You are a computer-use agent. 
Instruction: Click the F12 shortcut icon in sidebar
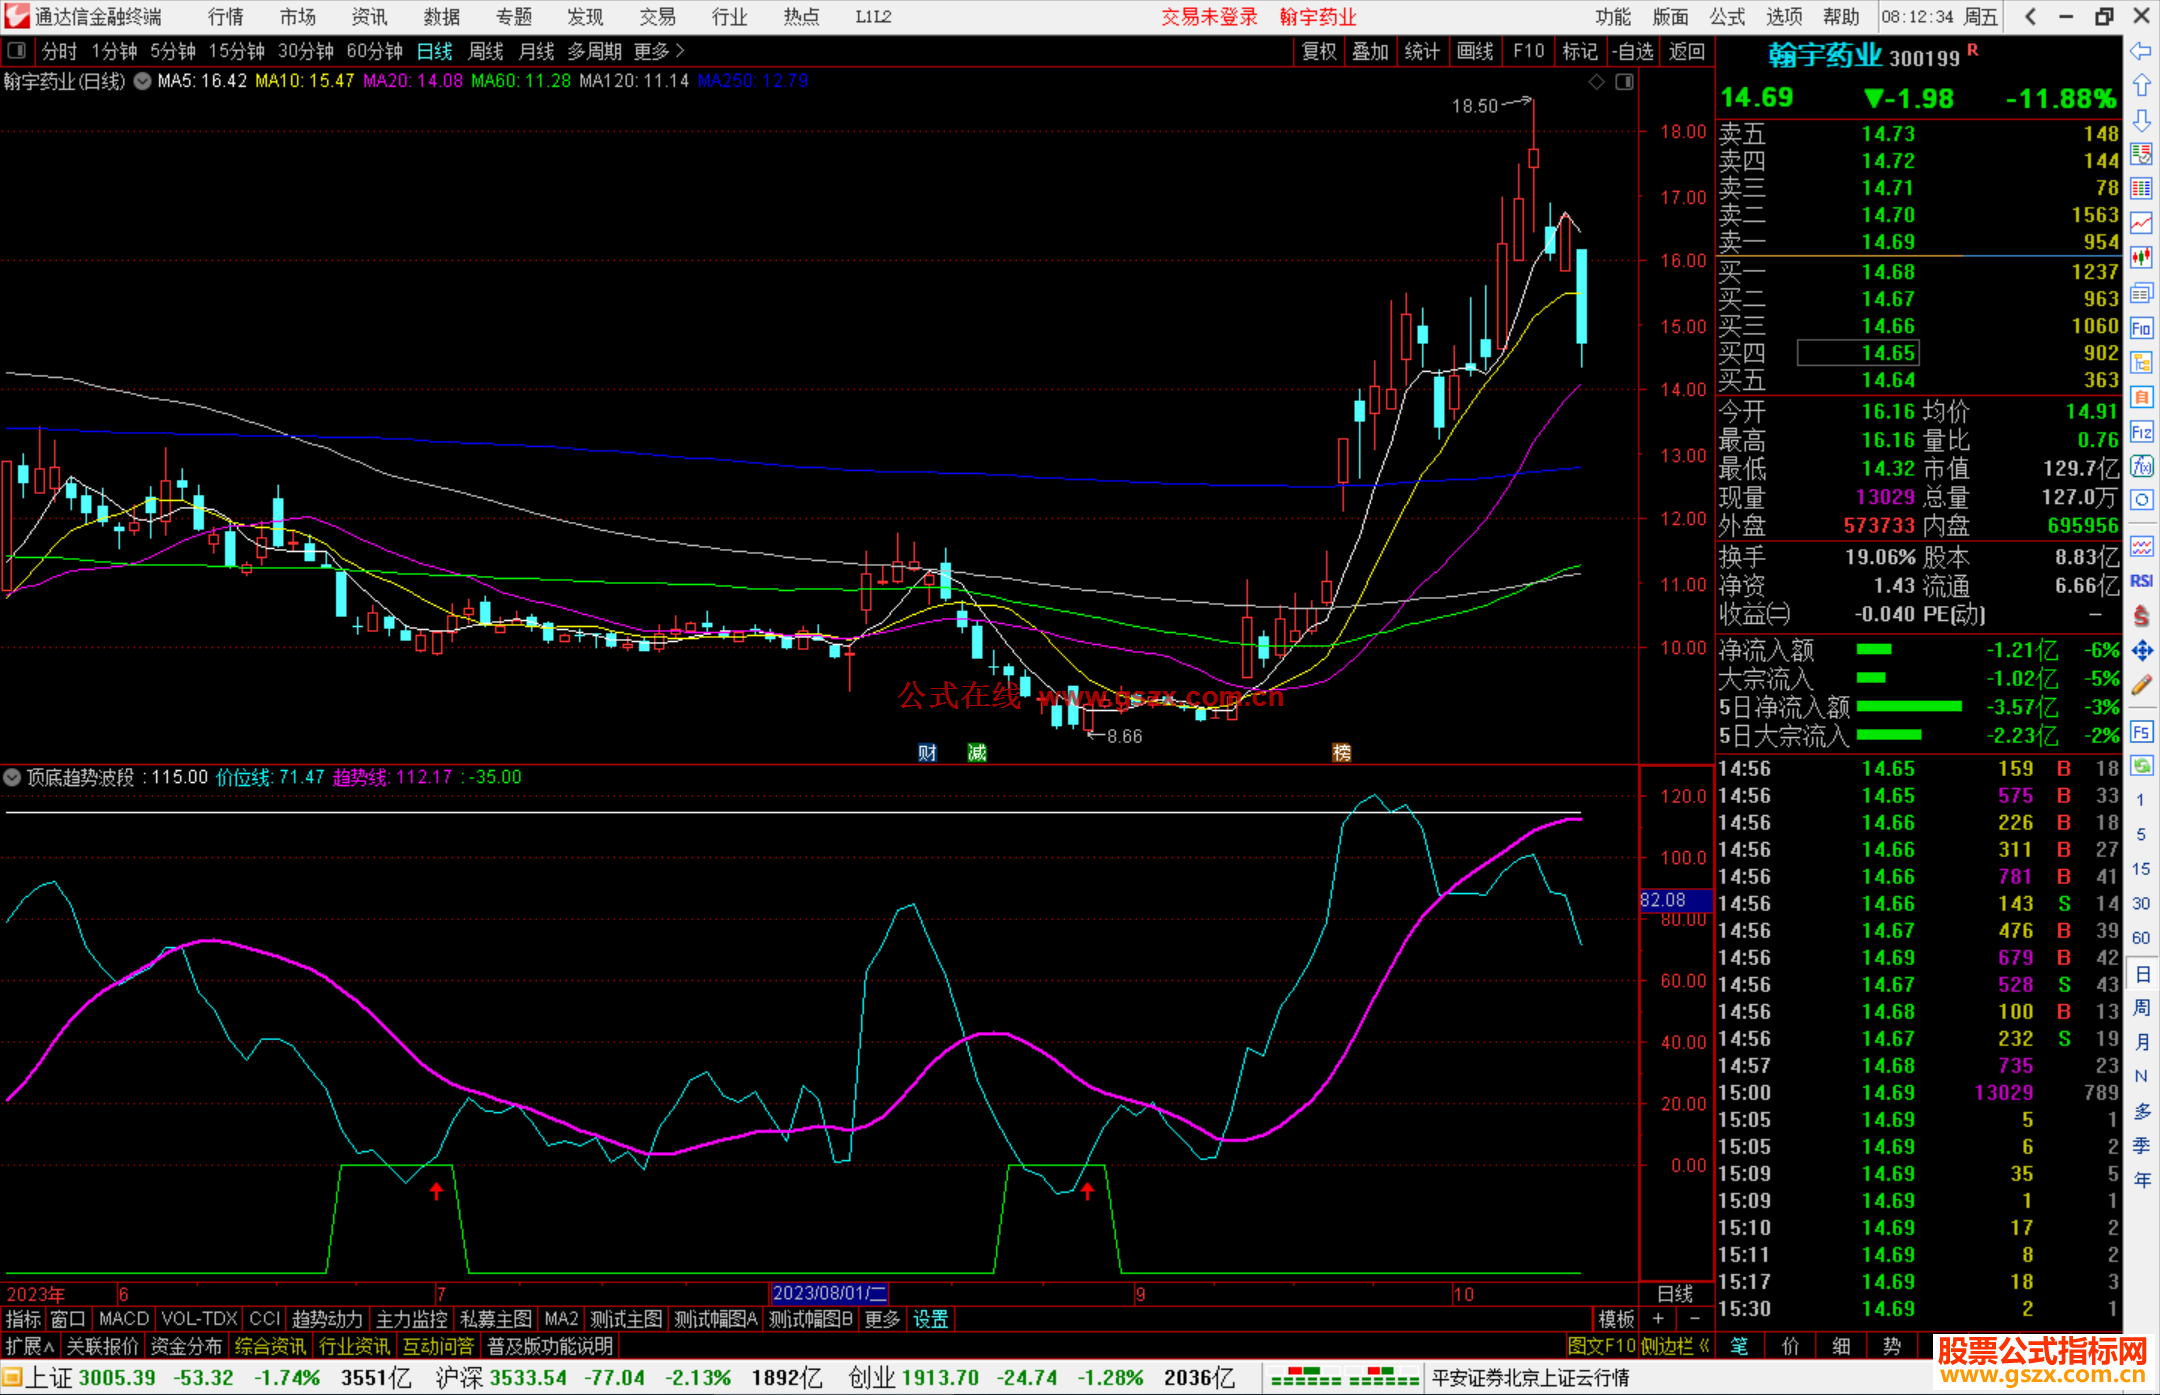coord(2140,432)
